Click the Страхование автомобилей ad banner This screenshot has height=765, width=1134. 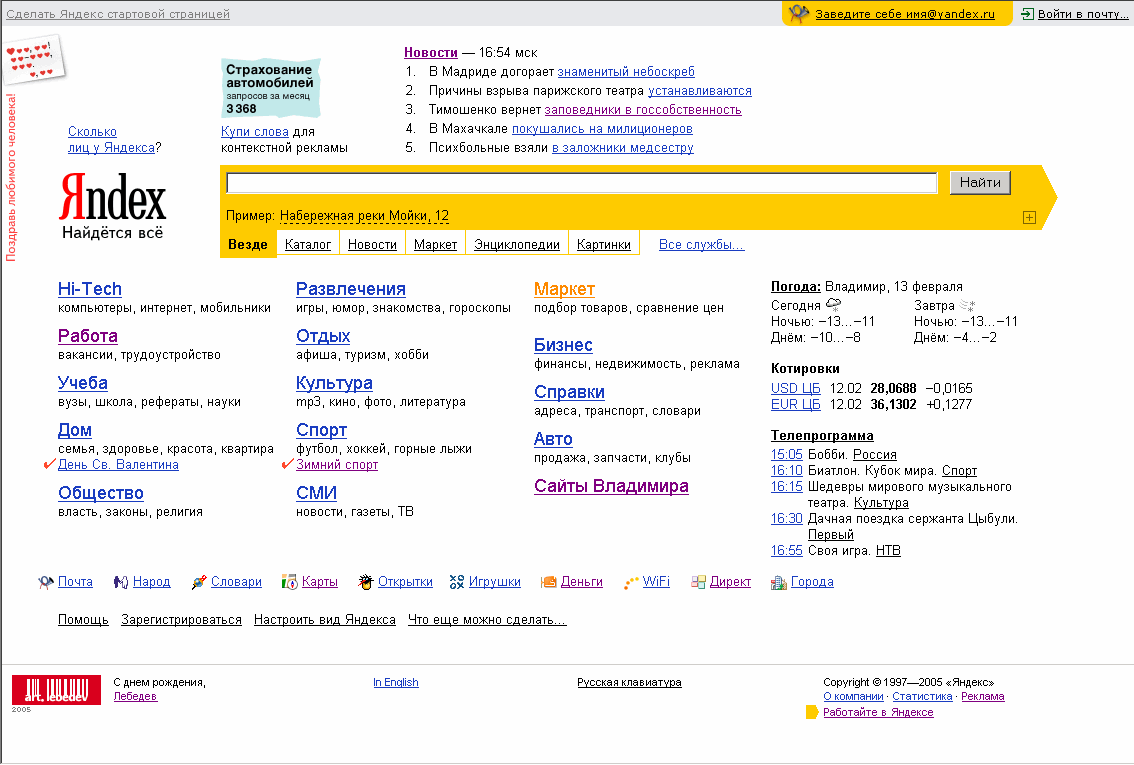270,88
